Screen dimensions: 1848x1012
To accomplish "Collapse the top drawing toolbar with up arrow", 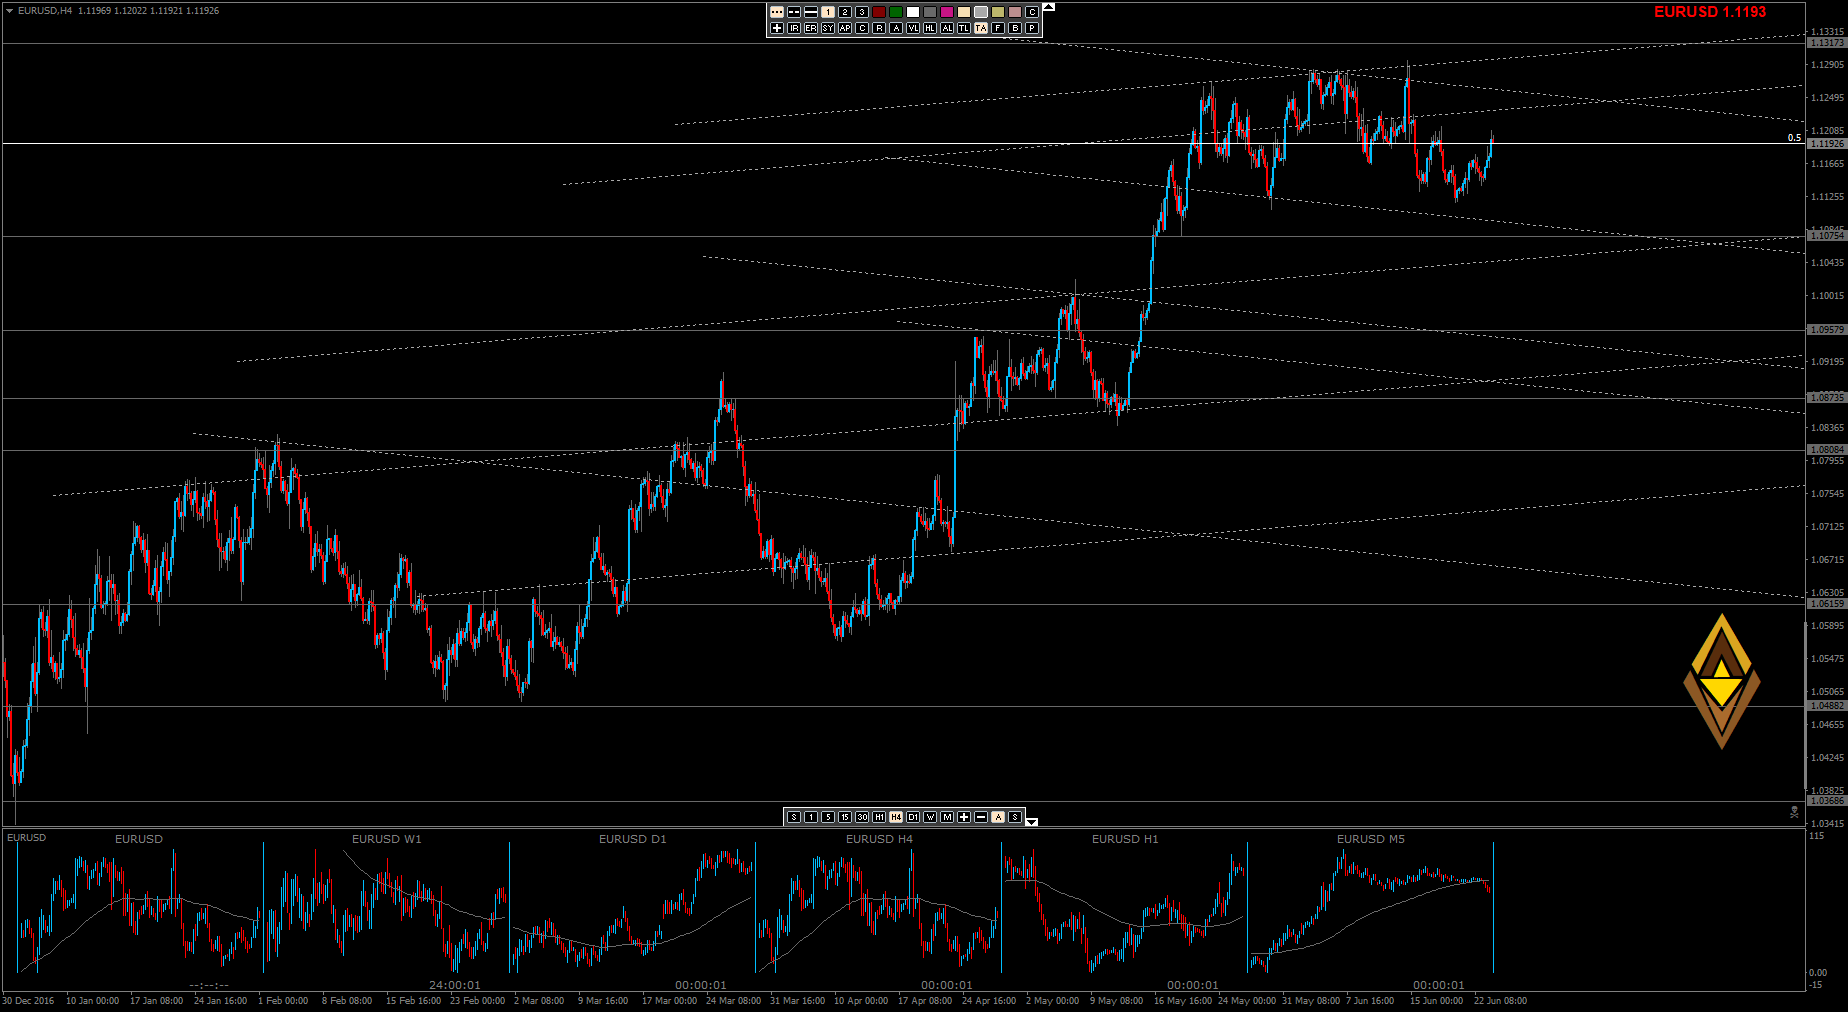I will (1048, 7).
